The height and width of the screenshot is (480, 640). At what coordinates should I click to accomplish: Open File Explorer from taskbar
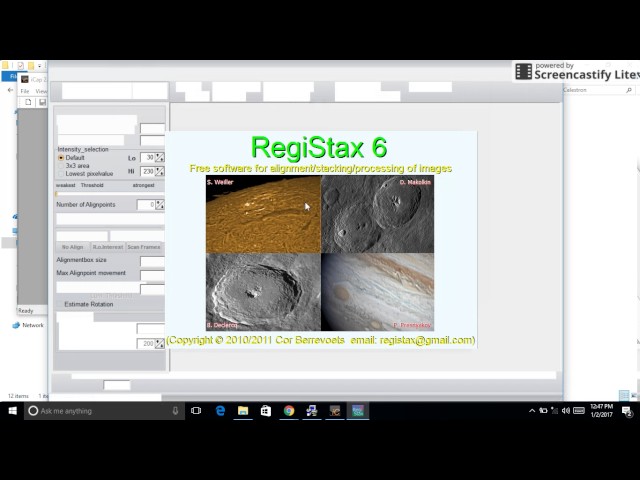coord(243,411)
